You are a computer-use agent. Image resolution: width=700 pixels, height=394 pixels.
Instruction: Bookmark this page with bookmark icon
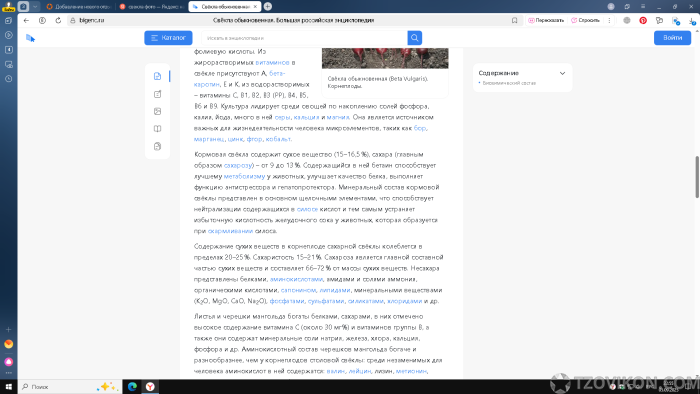click(514, 21)
